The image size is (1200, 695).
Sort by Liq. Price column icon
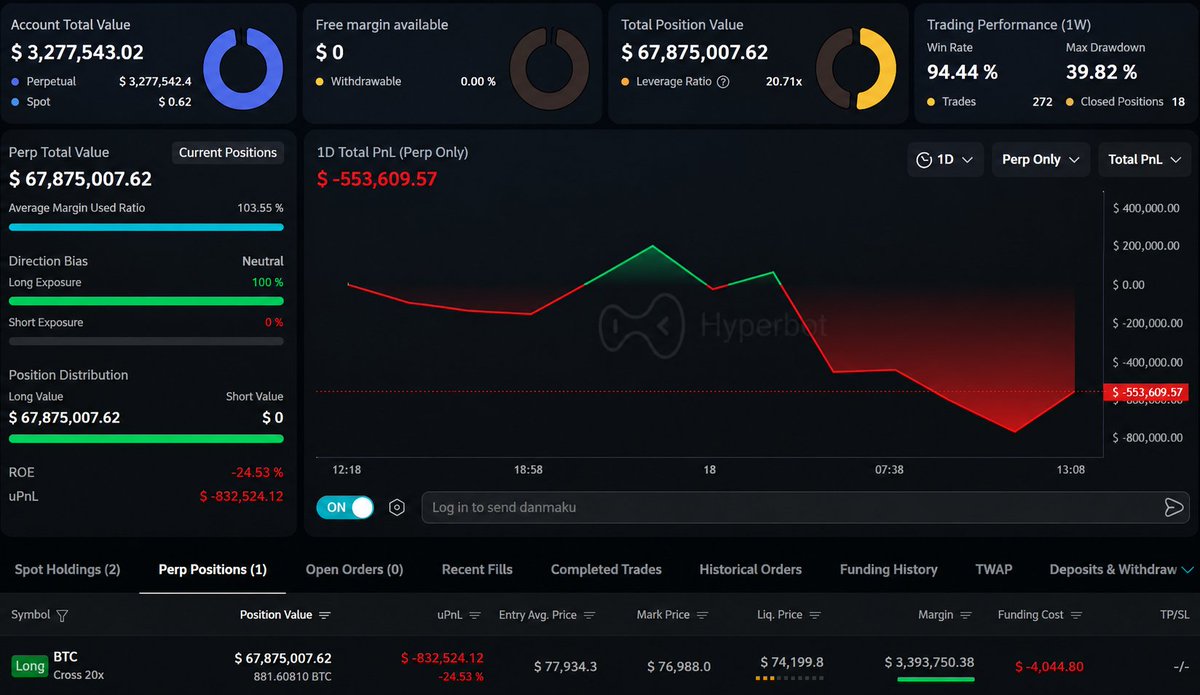click(x=815, y=615)
